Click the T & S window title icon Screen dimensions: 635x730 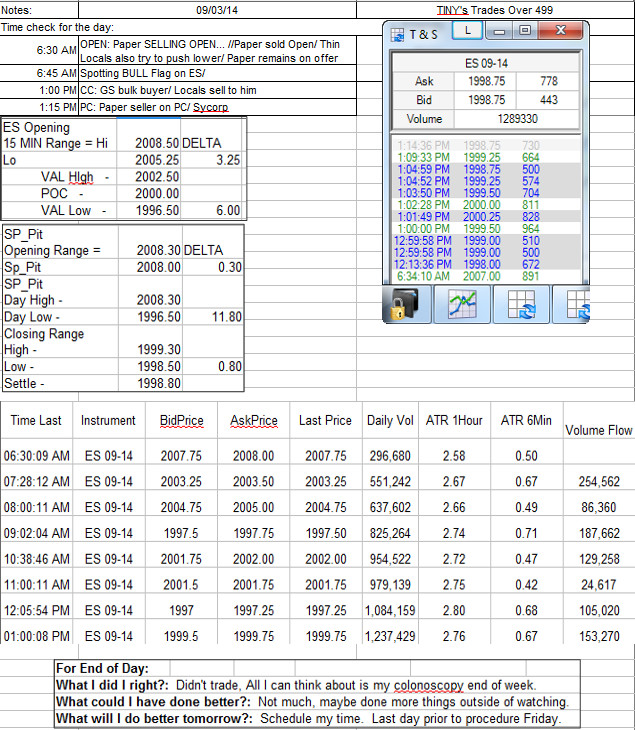[397, 34]
